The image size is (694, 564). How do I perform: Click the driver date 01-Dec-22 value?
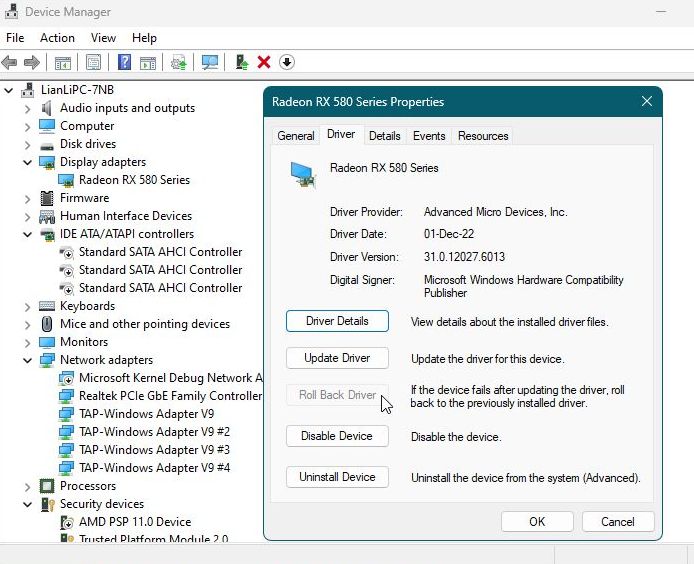point(449,234)
